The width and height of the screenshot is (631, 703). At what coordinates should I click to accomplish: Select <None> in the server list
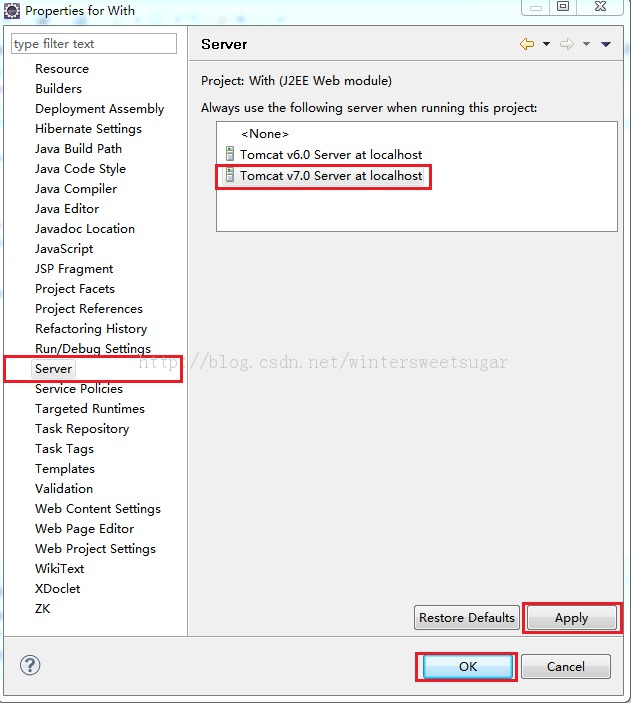click(264, 134)
